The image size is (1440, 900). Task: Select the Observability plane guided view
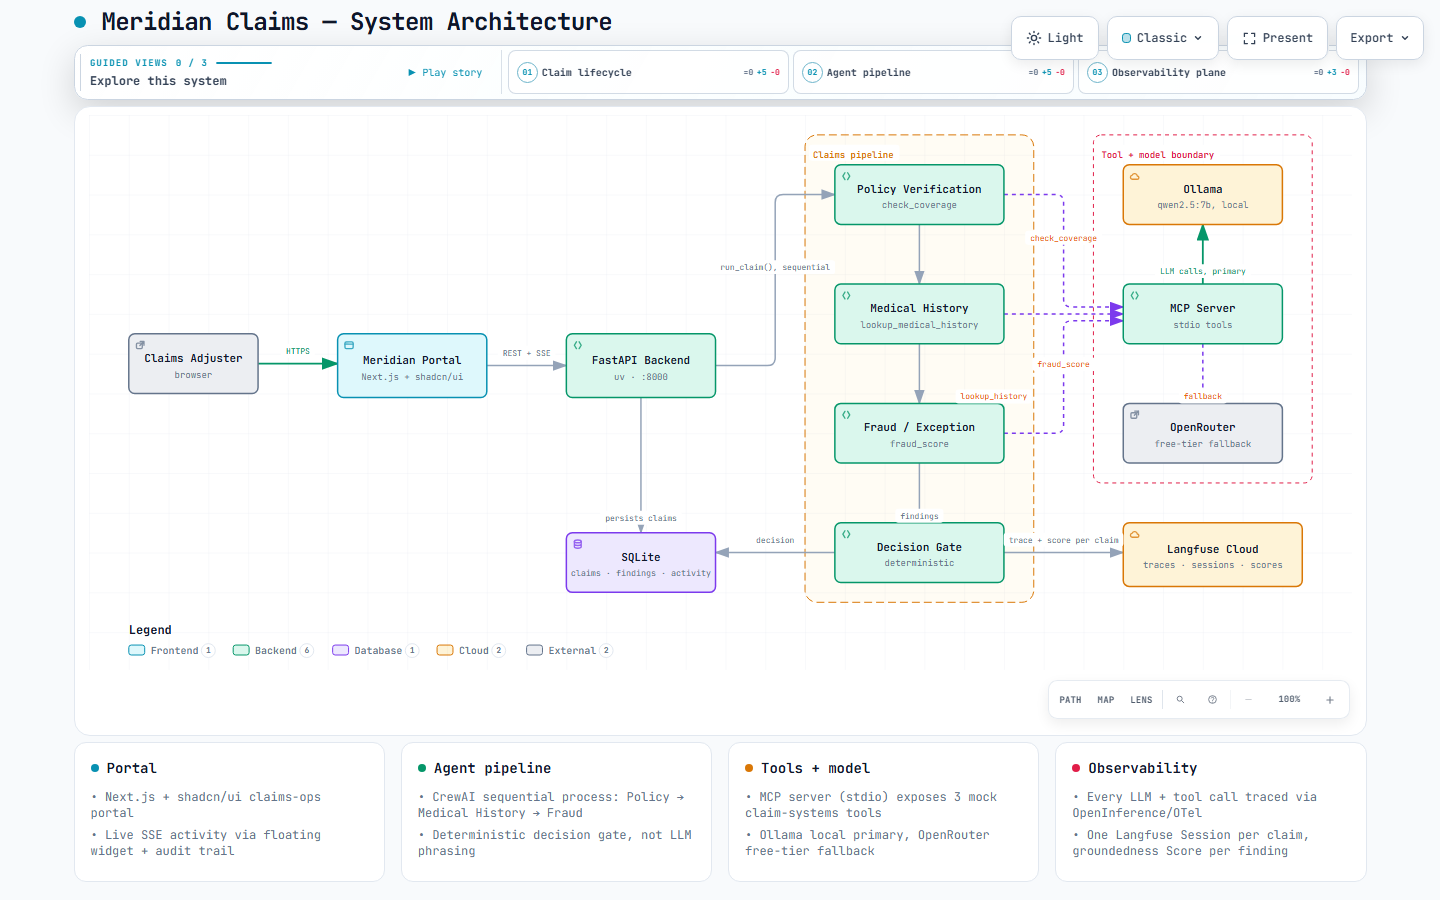pyautogui.click(x=1218, y=72)
